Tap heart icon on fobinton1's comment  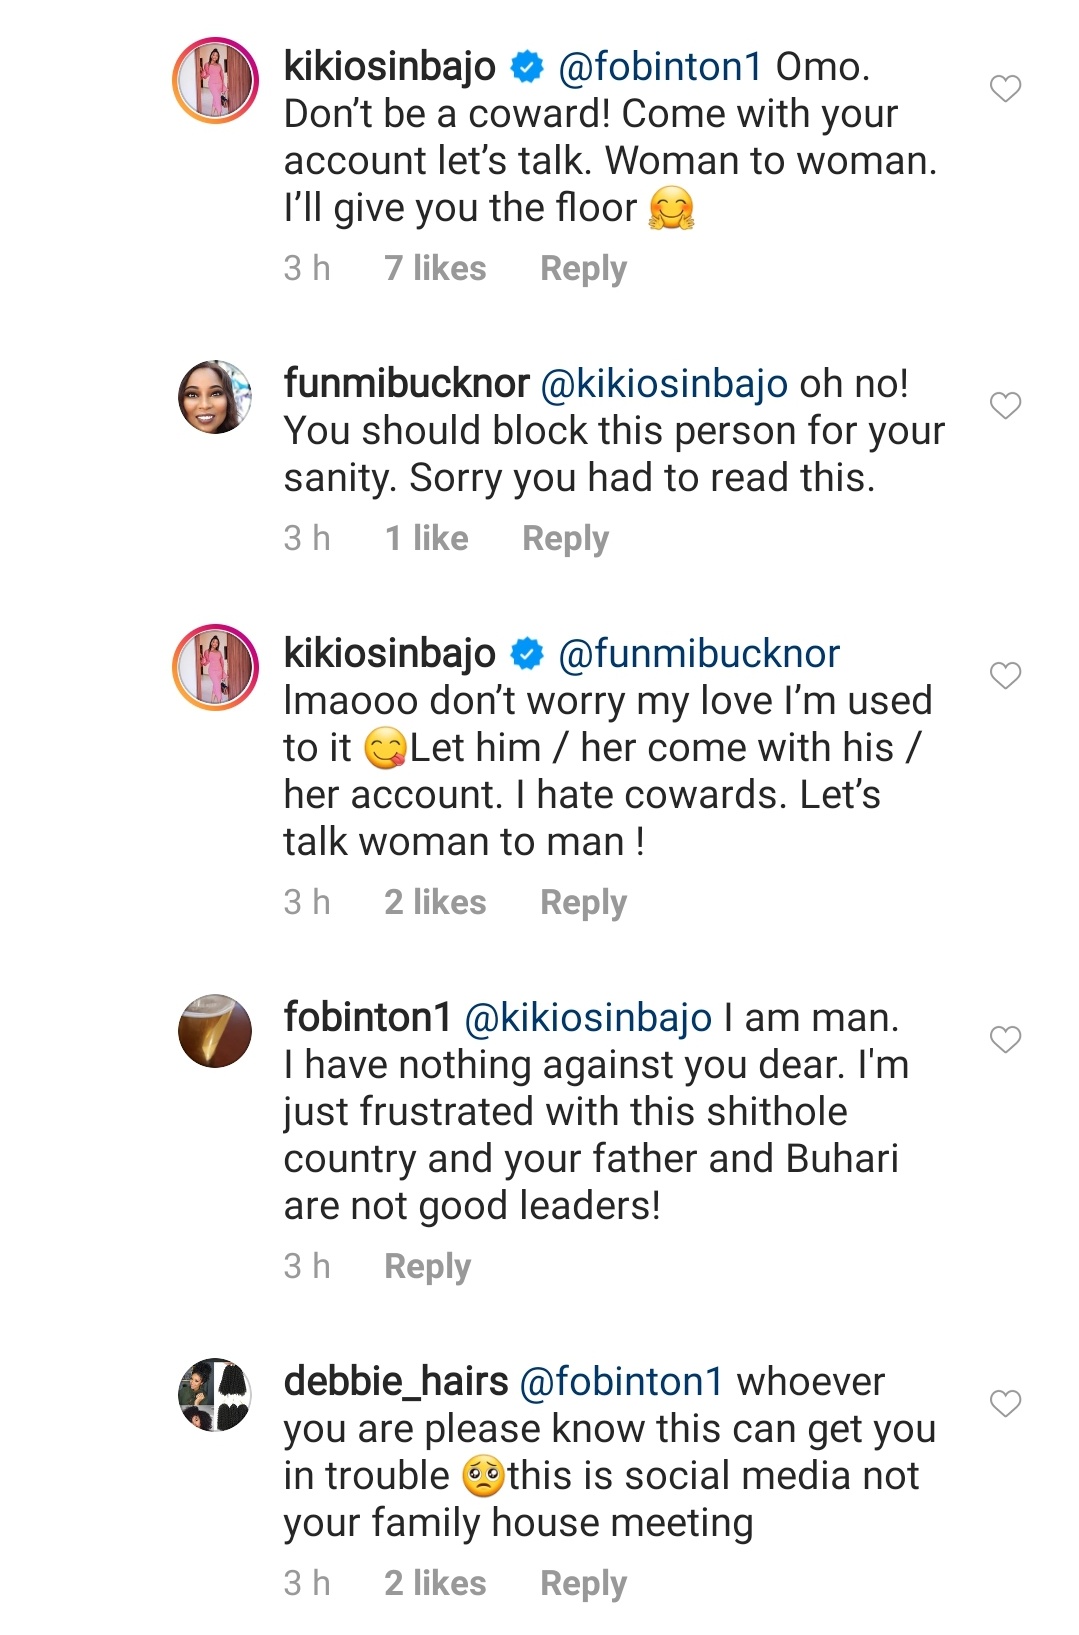(x=1005, y=1040)
